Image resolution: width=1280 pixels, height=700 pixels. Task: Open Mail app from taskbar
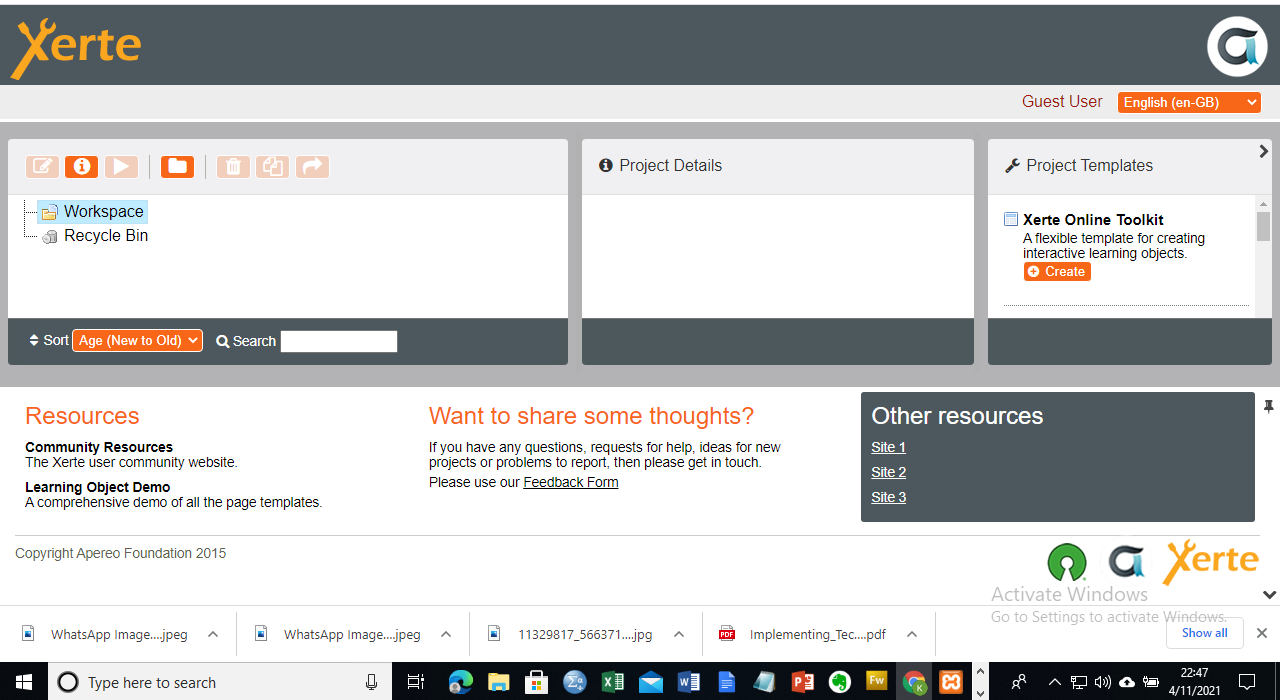651,683
